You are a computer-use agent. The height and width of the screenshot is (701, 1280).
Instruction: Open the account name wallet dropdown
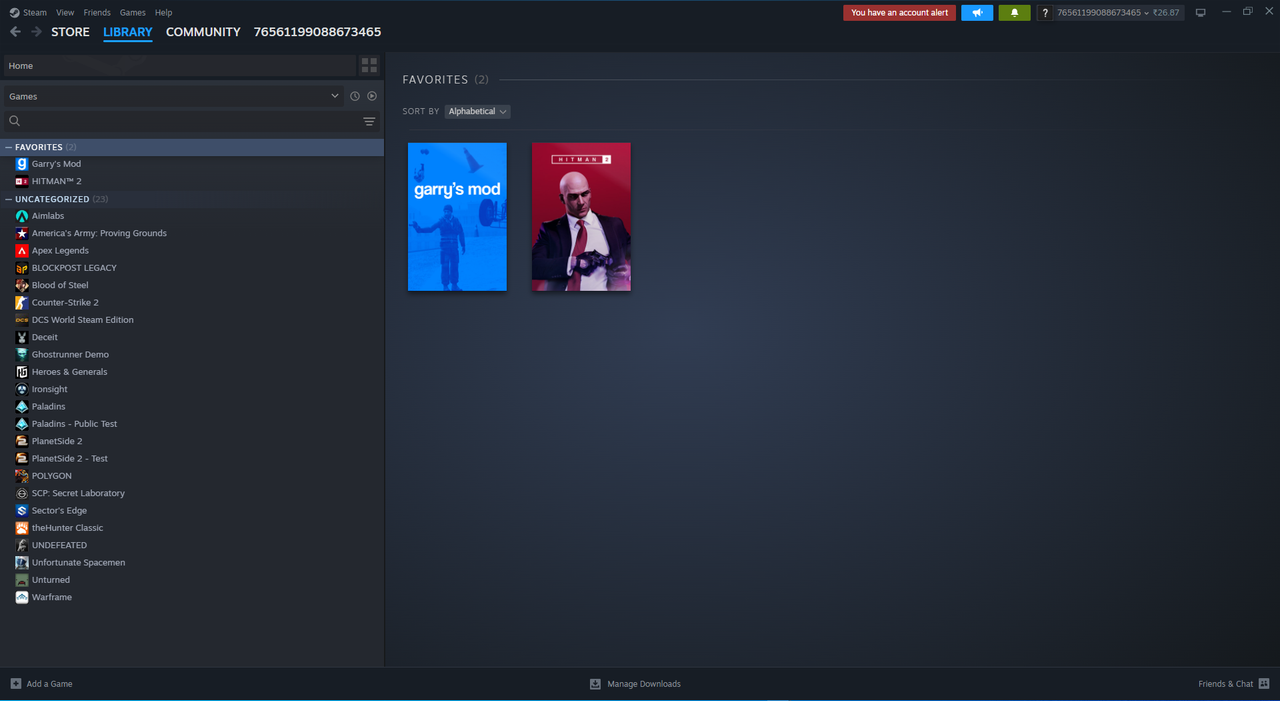pyautogui.click(x=1118, y=13)
